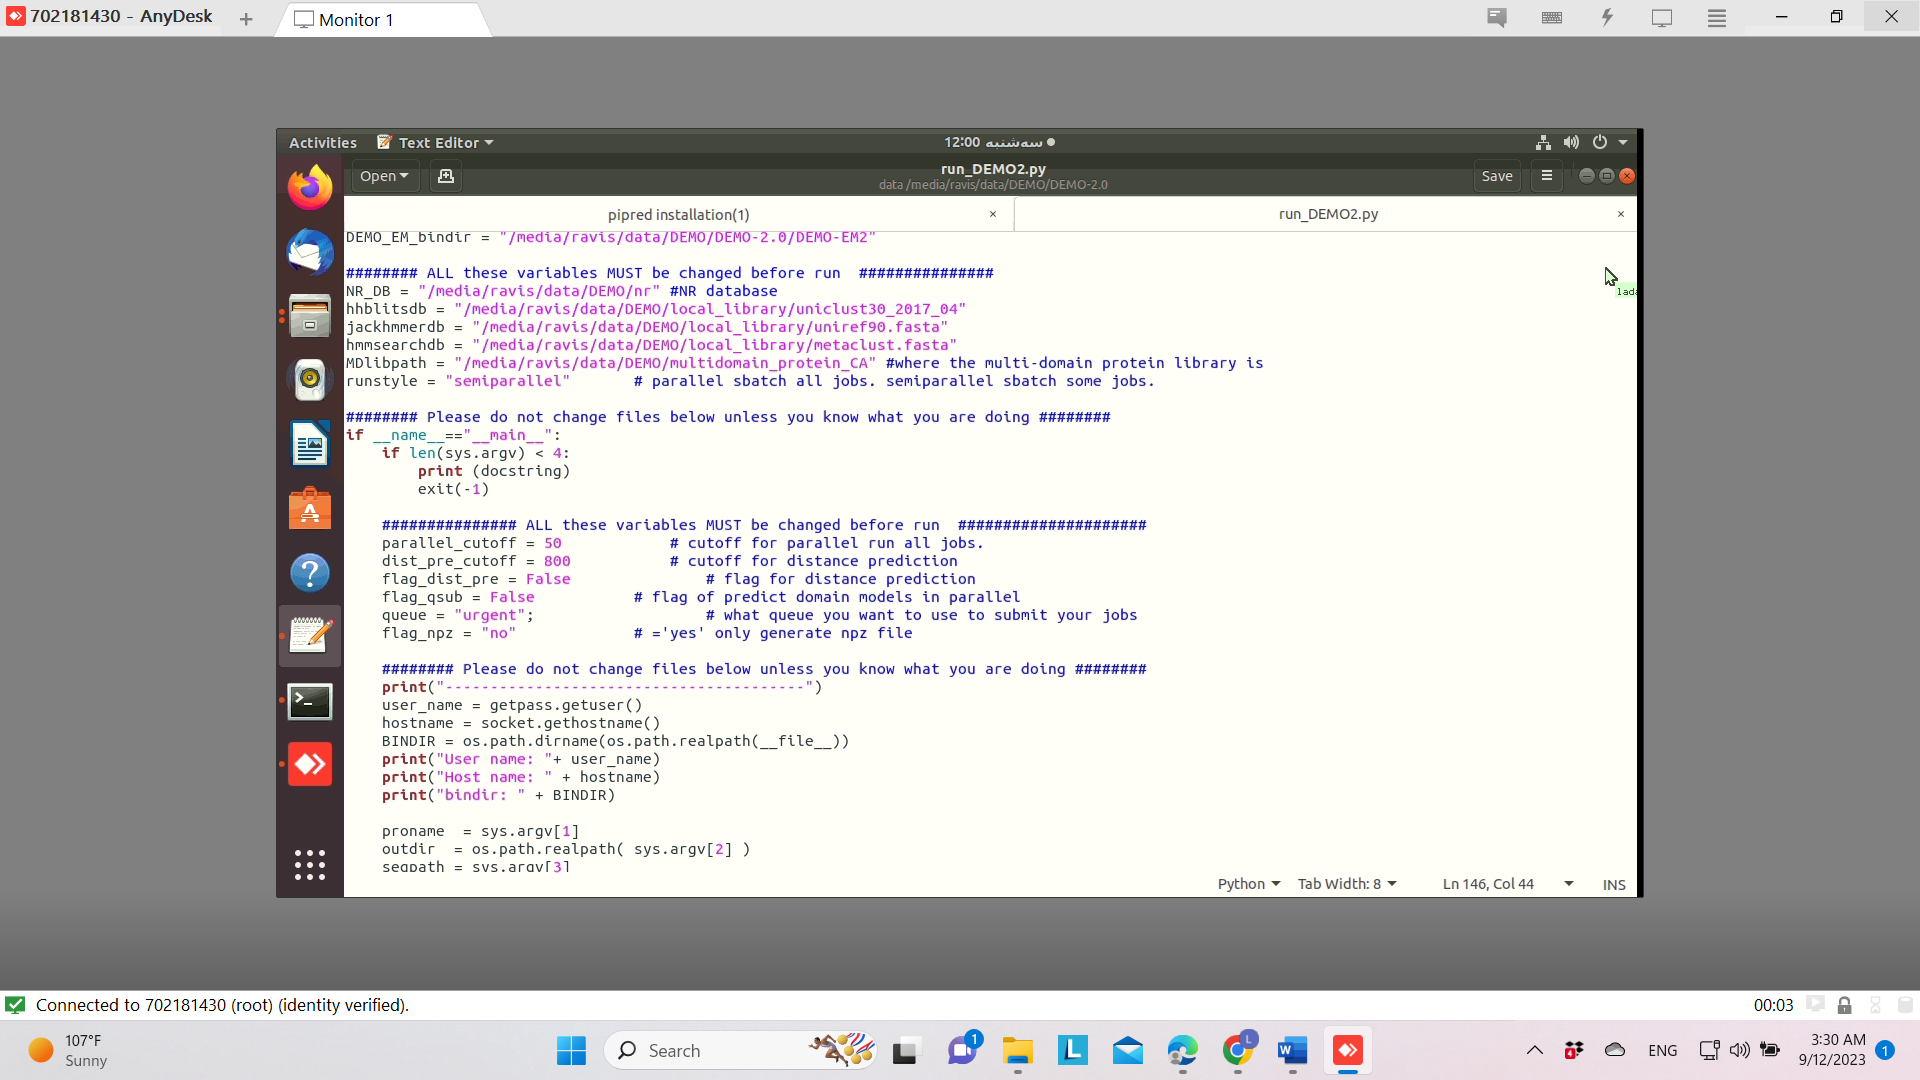Open Microsoft Word on taskbar

coord(1292,1051)
